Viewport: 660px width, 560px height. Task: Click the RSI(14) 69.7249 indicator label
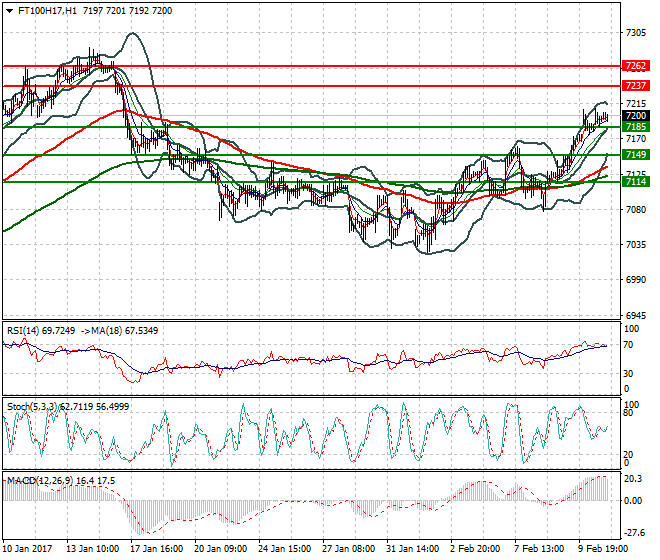(41, 331)
